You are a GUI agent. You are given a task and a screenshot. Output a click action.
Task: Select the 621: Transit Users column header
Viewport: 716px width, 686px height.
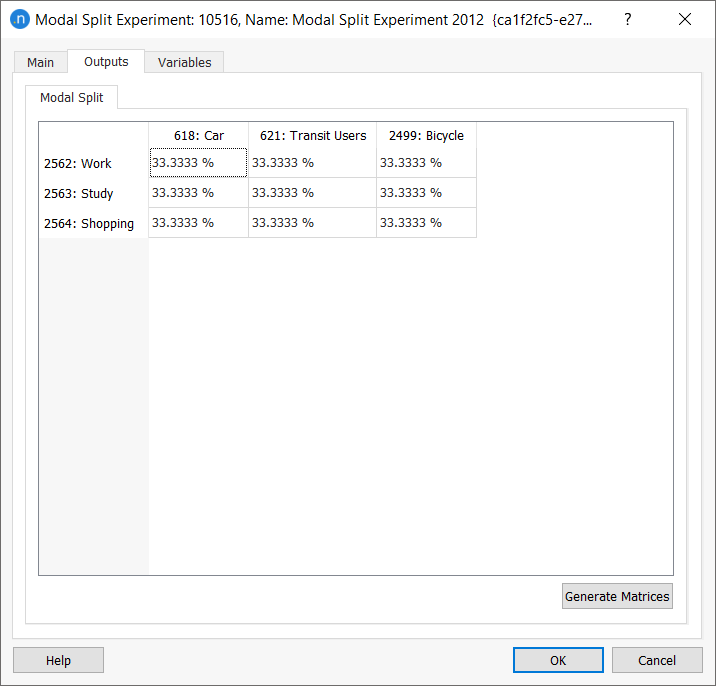[x=313, y=135]
